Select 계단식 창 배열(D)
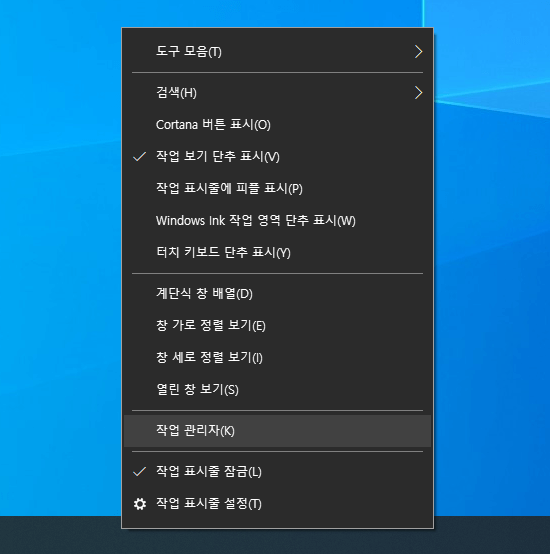The width and height of the screenshot is (550, 554). (277, 294)
